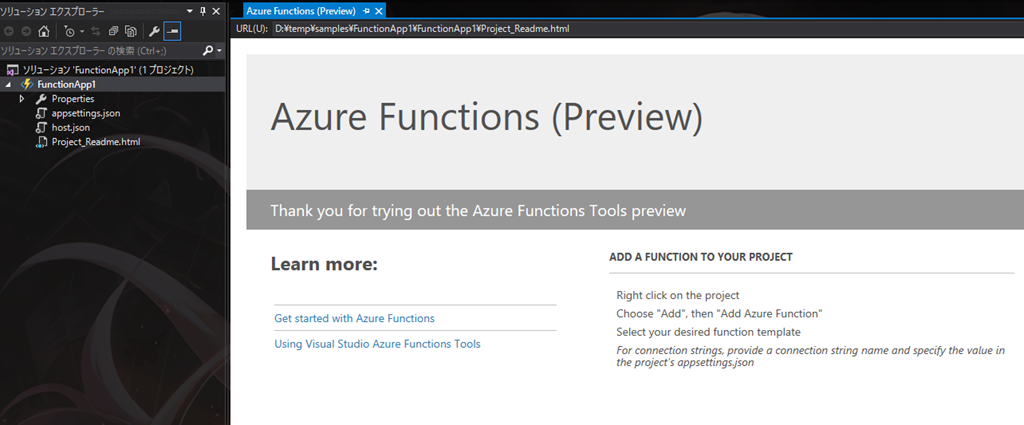The height and width of the screenshot is (425, 1024).
Task: Click the search magnifier icon in Solution Explorer
Action: (207, 50)
